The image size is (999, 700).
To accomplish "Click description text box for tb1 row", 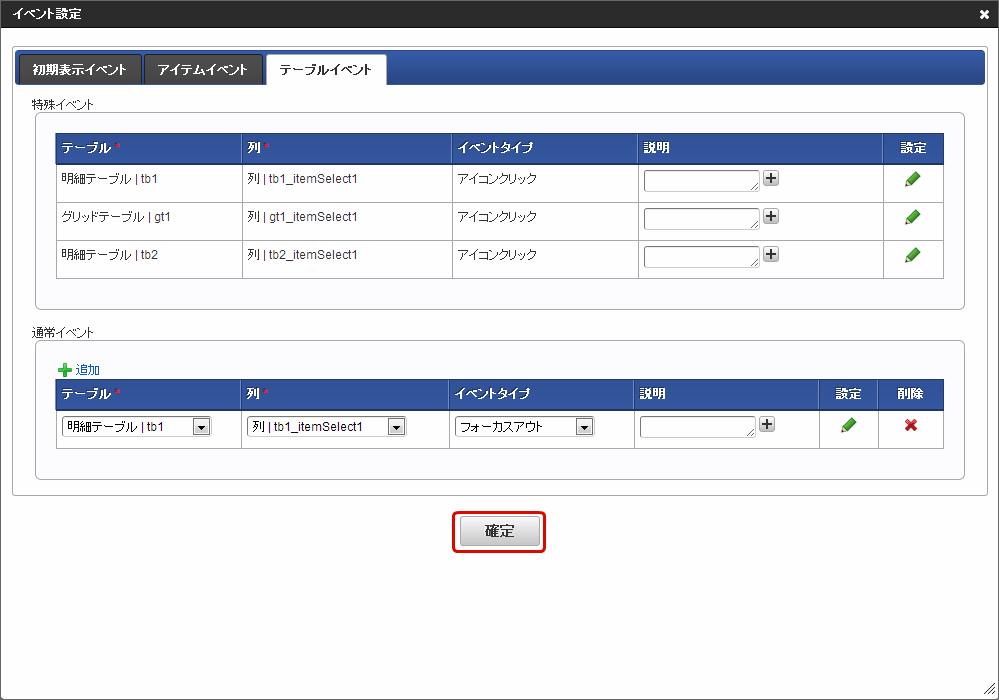I will 701,180.
